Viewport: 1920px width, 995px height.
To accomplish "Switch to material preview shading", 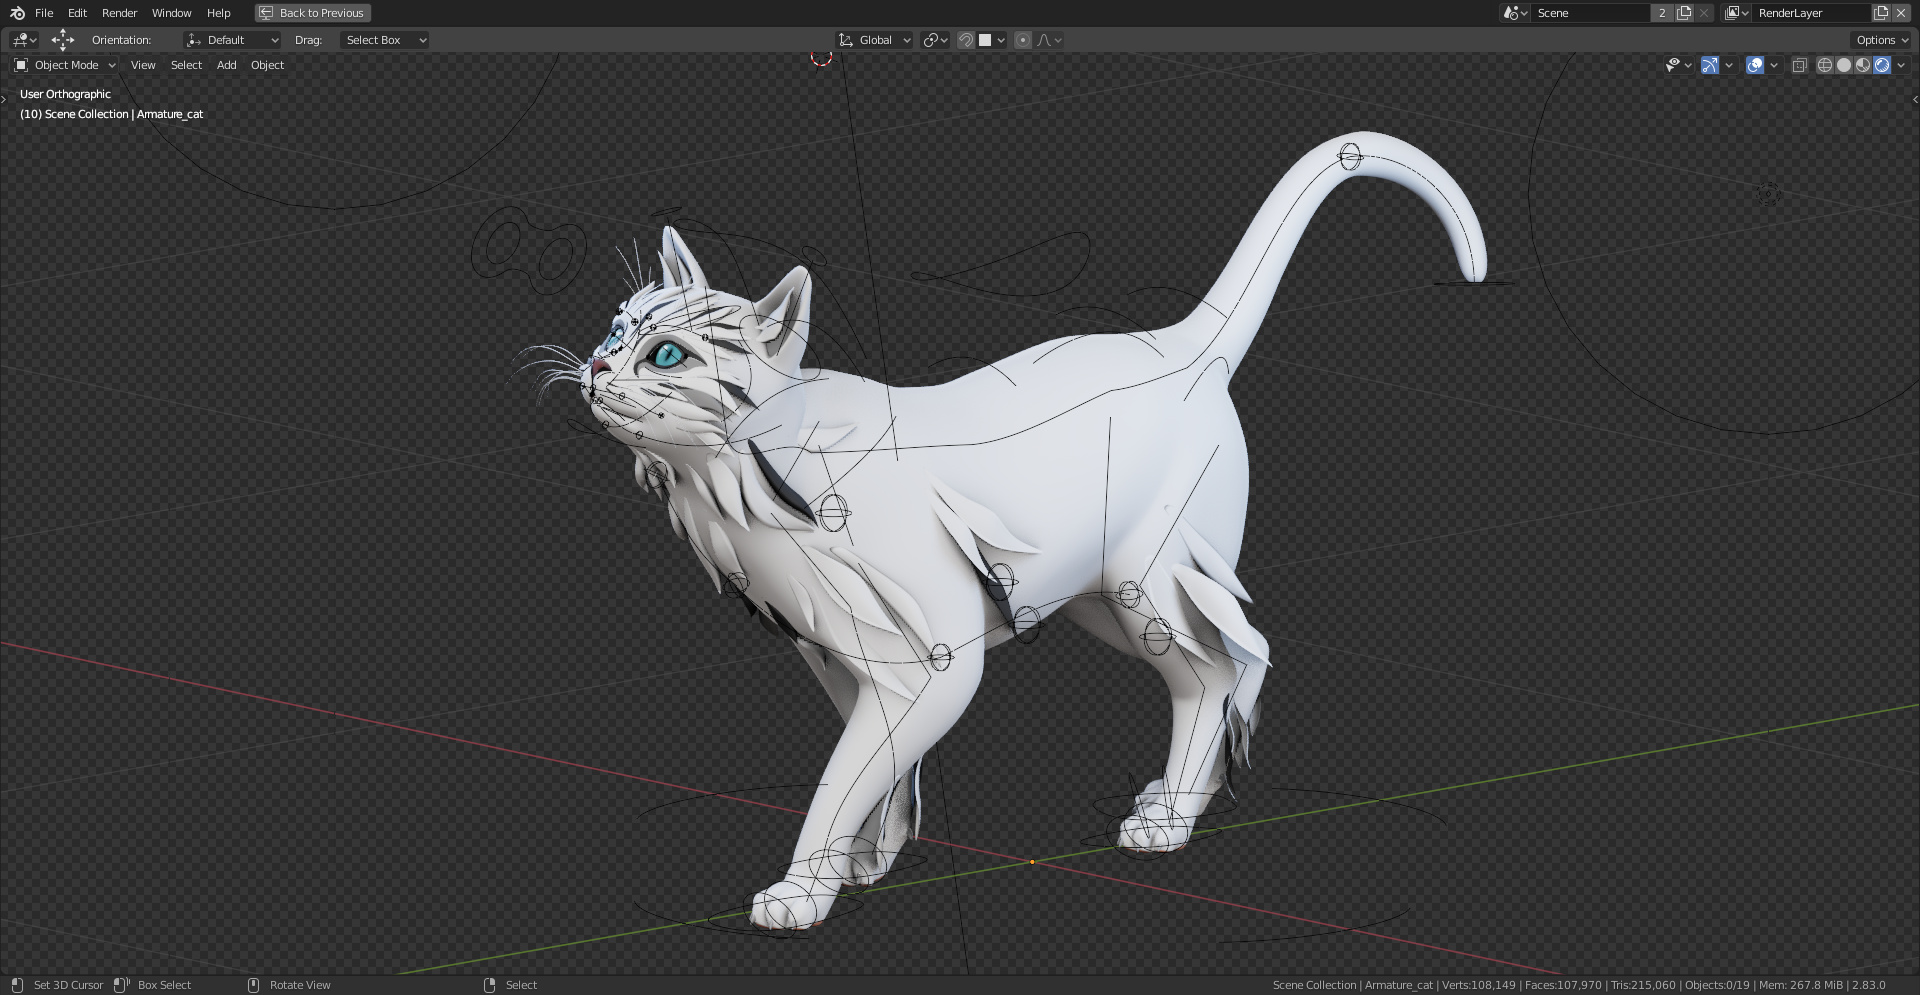I will point(1863,65).
